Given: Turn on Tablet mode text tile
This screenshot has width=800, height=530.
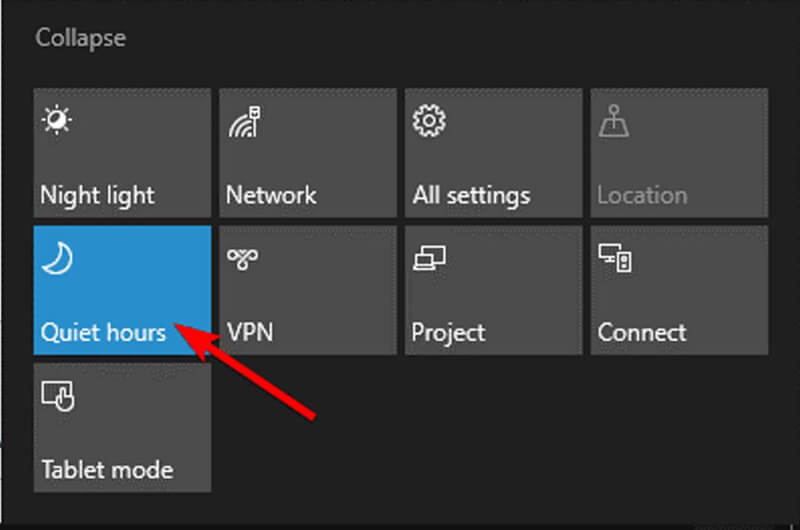Looking at the screenshot, I should [107, 470].
